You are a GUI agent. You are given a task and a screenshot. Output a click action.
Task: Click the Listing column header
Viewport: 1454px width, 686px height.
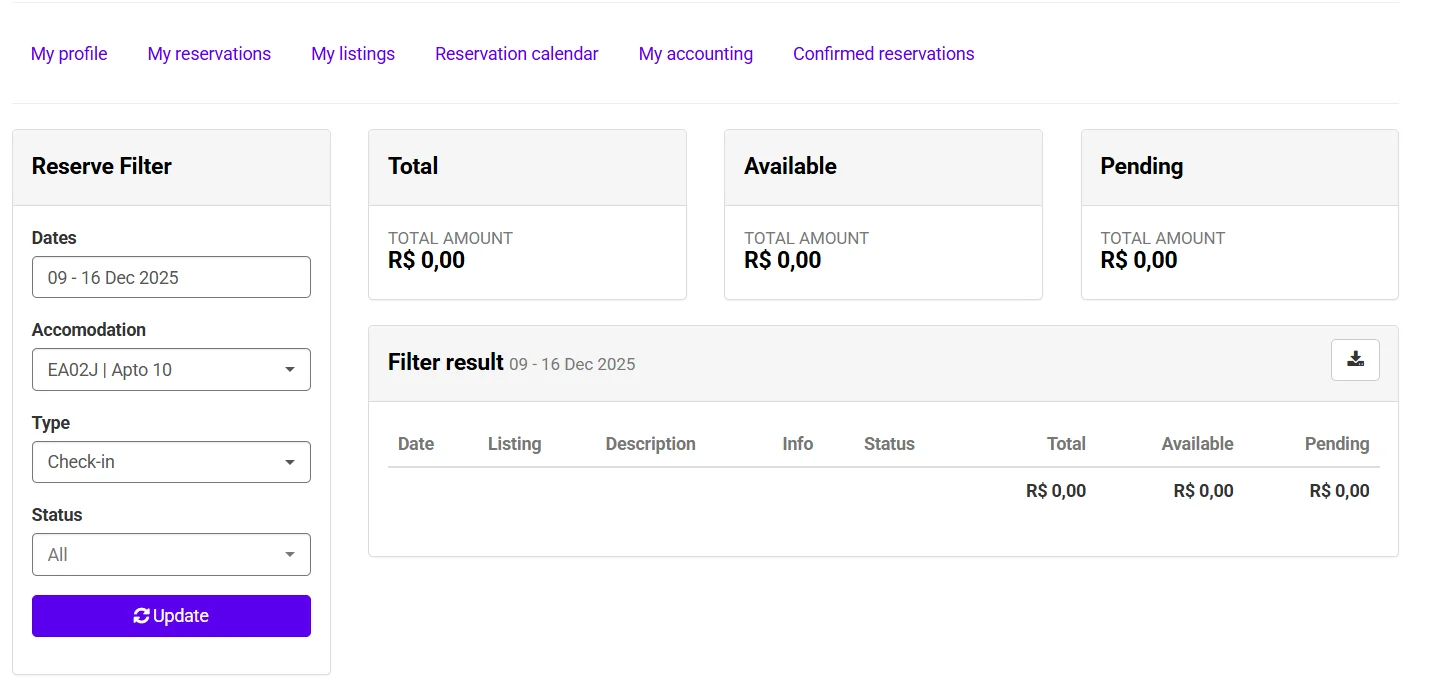coord(515,444)
